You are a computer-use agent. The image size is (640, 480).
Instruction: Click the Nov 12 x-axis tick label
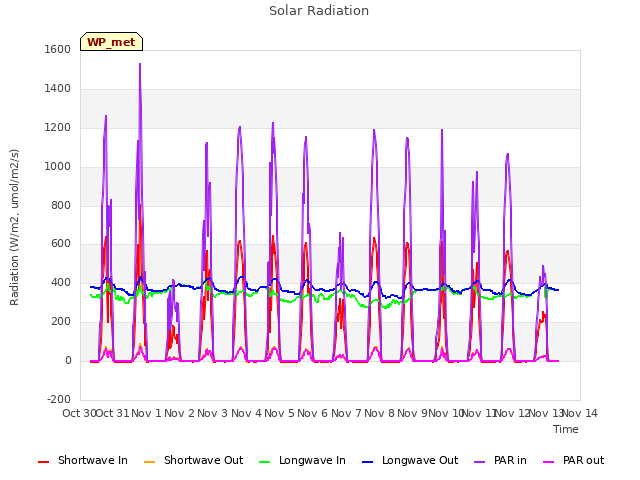(x=513, y=413)
